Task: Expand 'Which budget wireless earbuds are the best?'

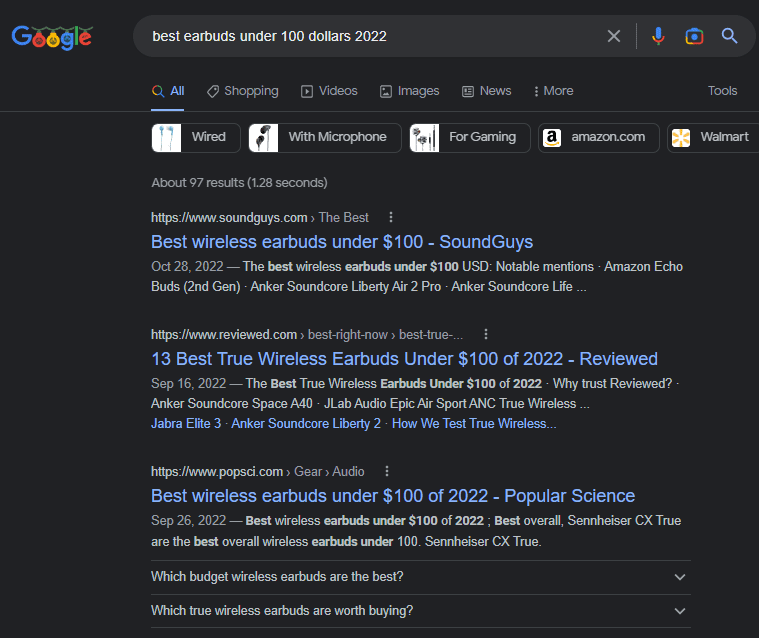Action: [x=421, y=577]
